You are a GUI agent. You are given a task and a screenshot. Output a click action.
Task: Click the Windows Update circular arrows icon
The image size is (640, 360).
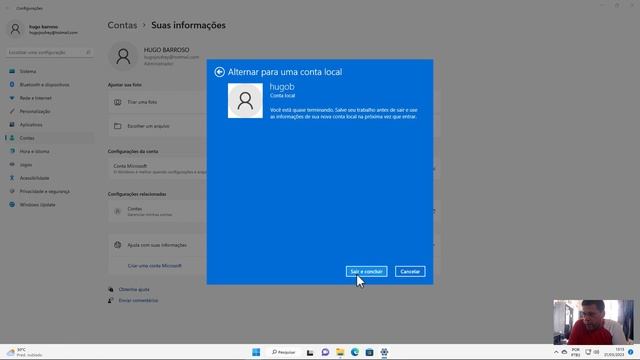click(12, 204)
